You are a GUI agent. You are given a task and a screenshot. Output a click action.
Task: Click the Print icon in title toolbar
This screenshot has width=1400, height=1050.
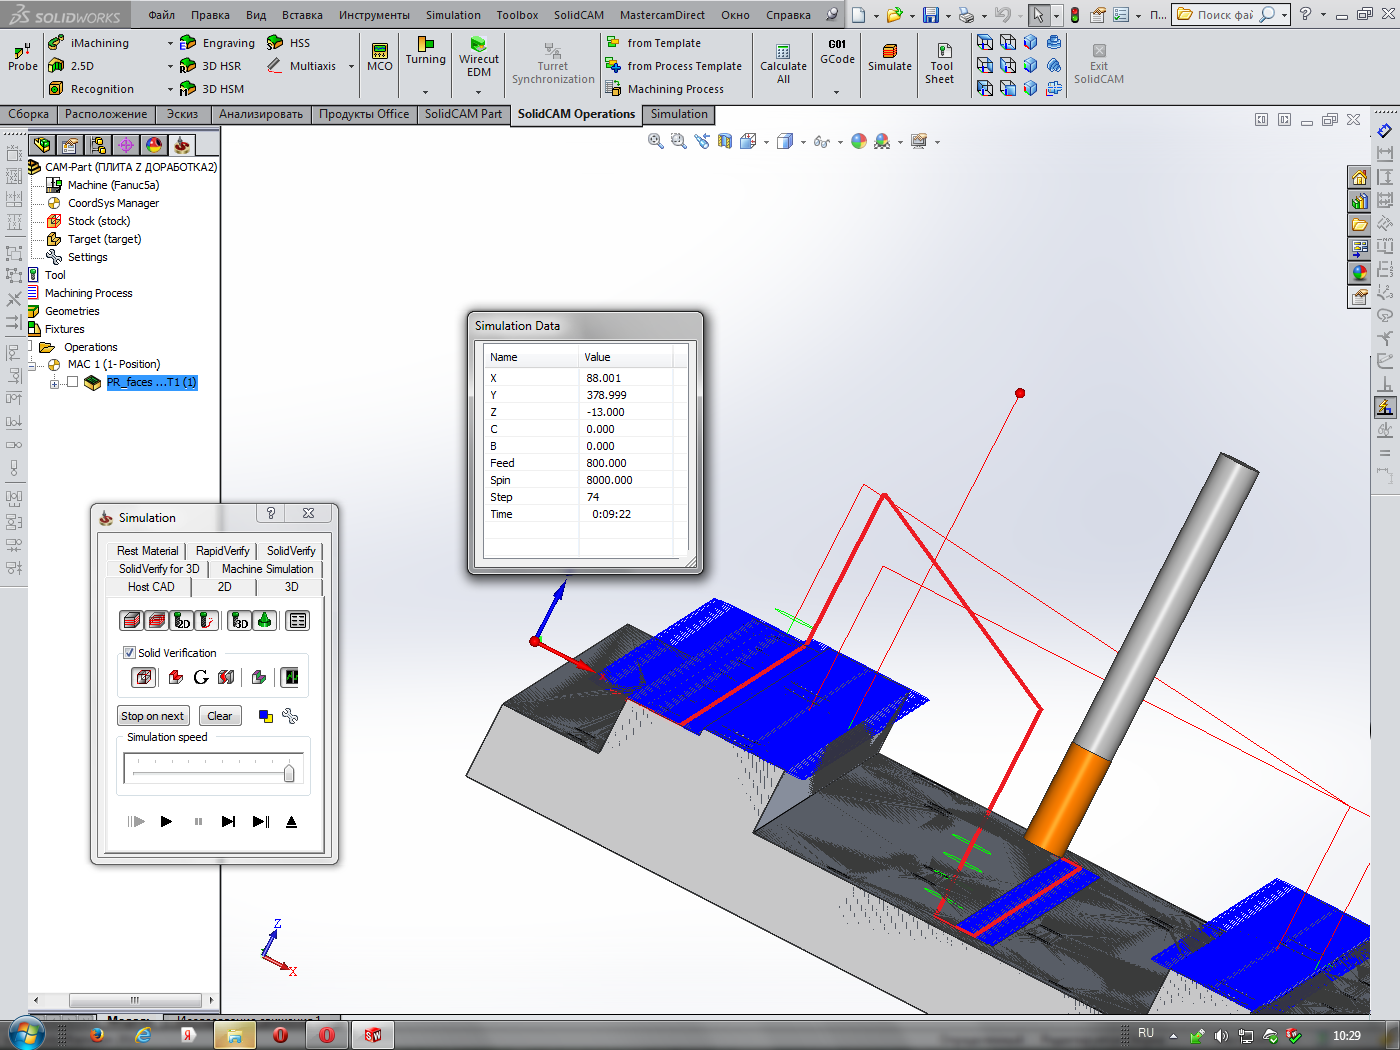[965, 15]
